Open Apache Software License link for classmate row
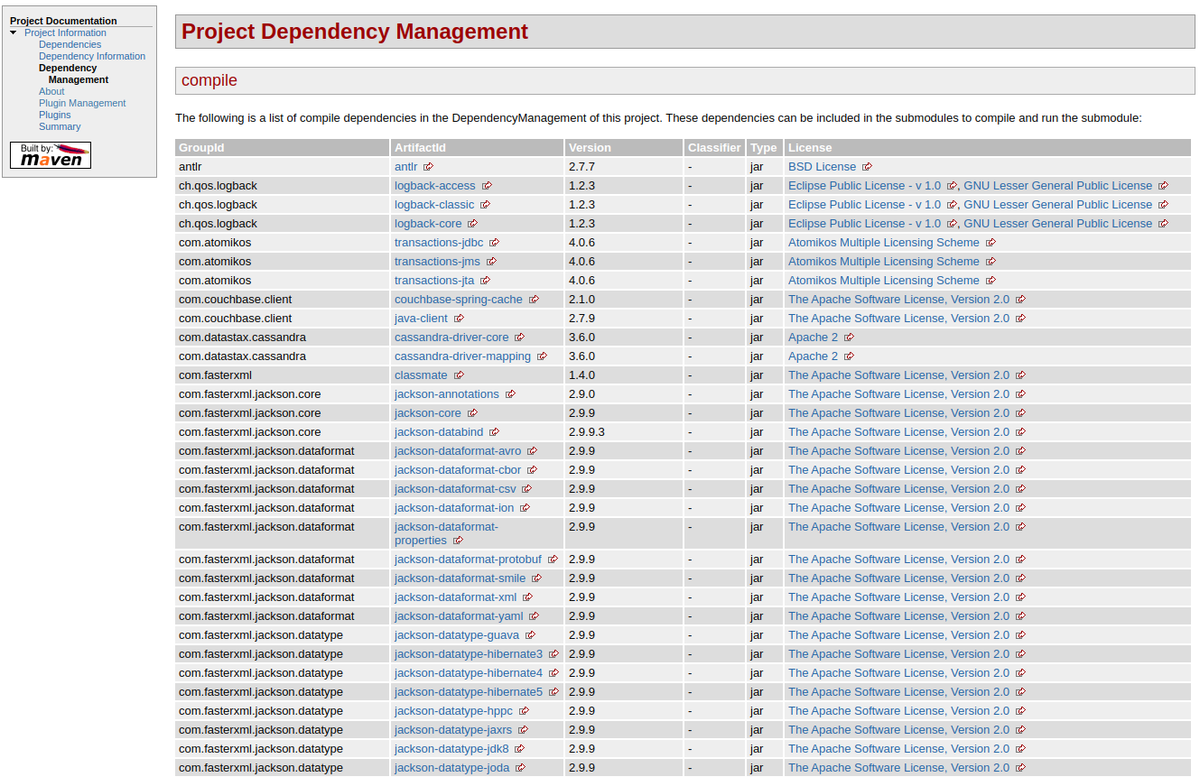The width and height of the screenshot is (1200, 777). point(899,376)
